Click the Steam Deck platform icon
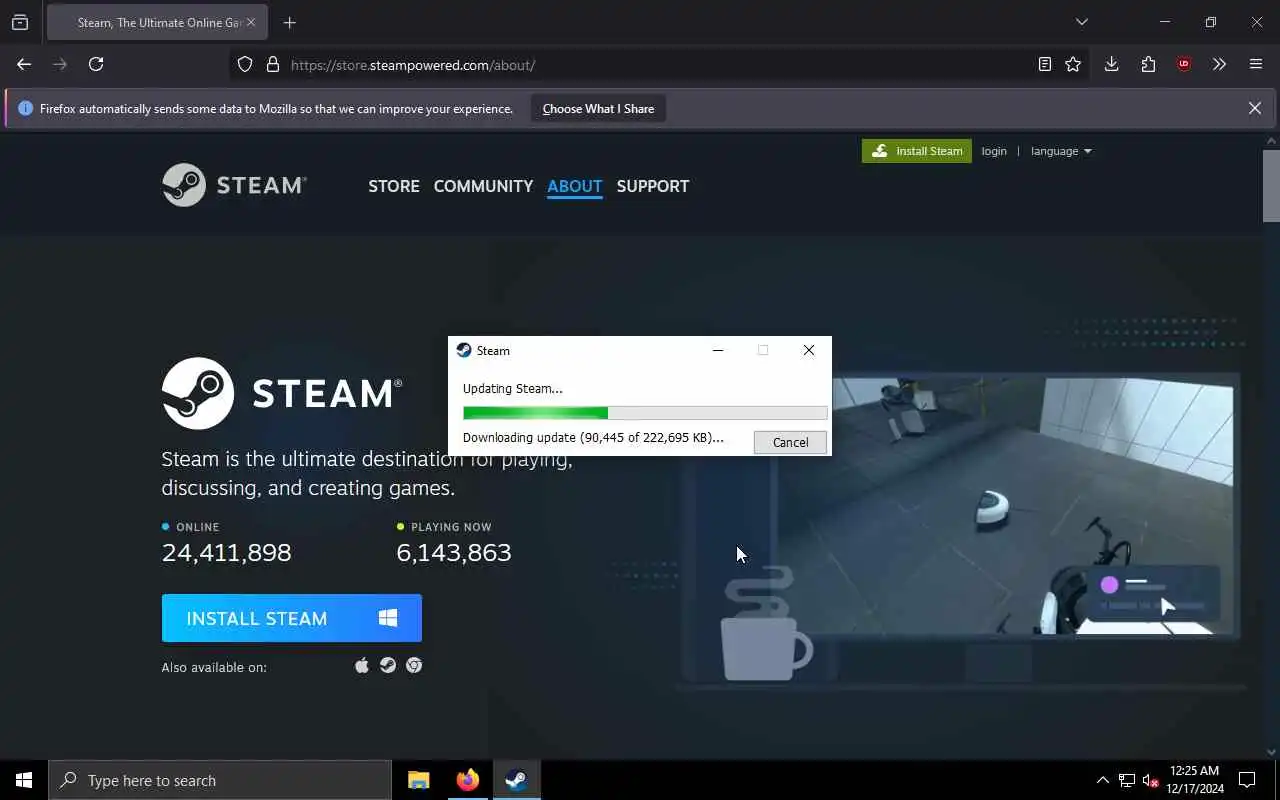 (x=388, y=665)
